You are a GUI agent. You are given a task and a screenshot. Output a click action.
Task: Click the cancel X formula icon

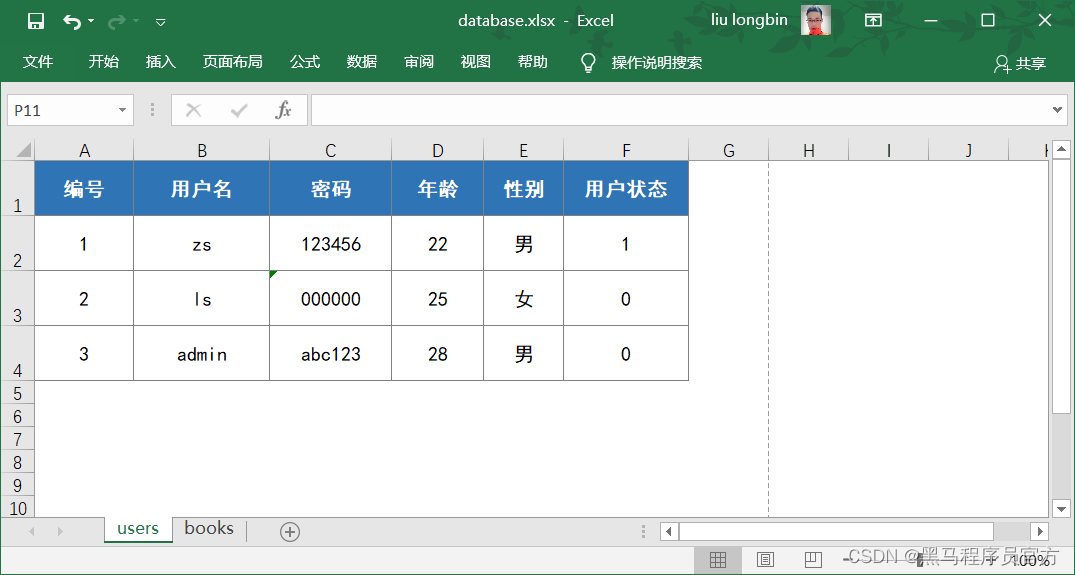(194, 110)
